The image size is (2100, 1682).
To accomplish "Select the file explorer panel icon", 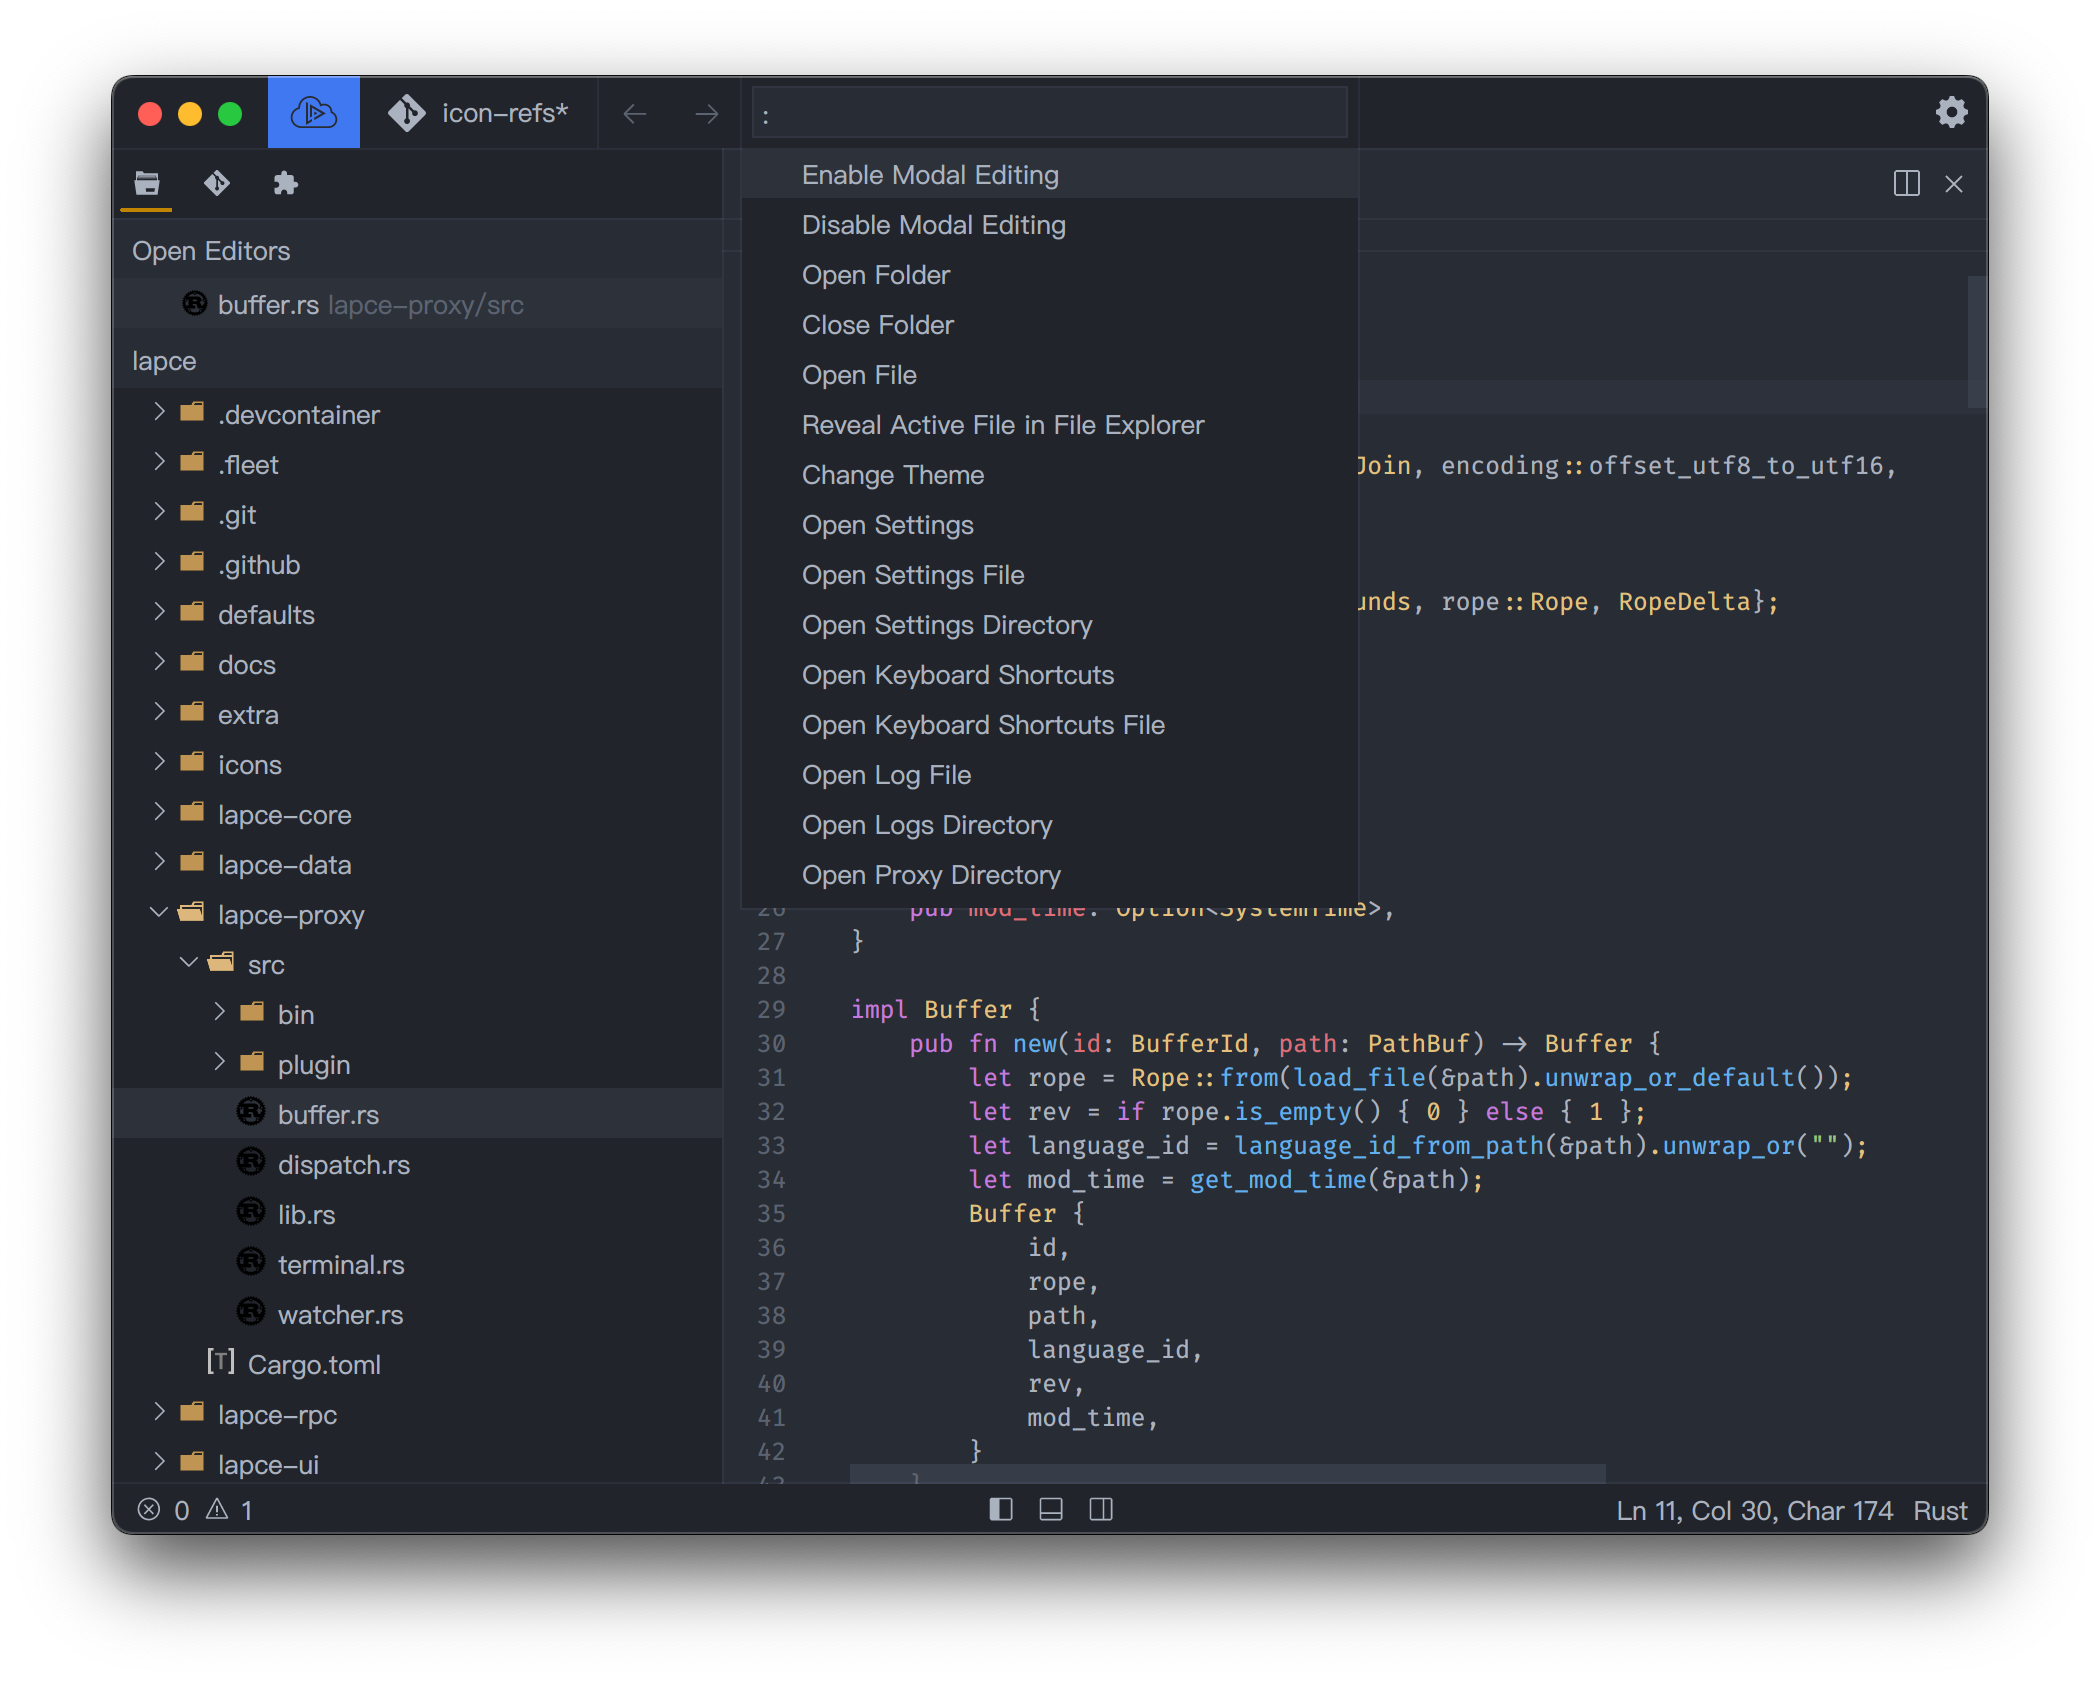I will (x=147, y=183).
